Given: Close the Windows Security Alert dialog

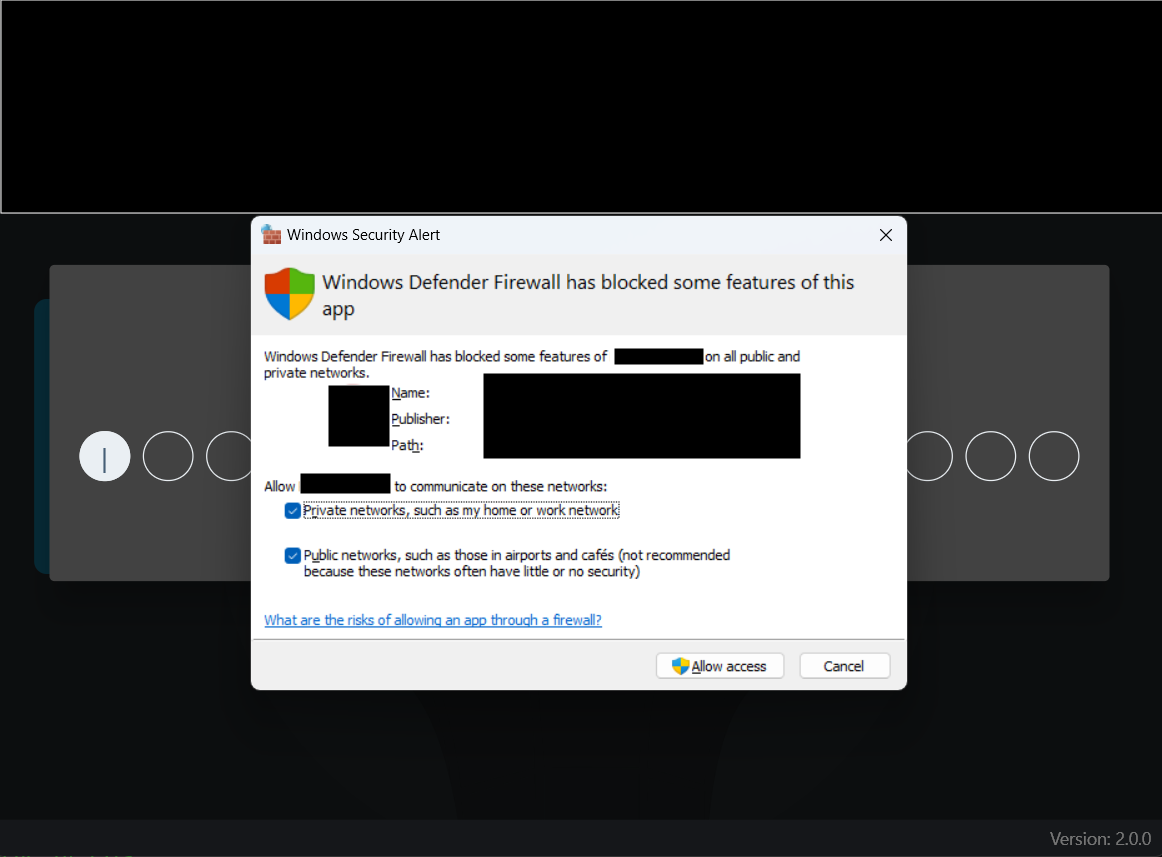Looking at the screenshot, I should [x=885, y=234].
